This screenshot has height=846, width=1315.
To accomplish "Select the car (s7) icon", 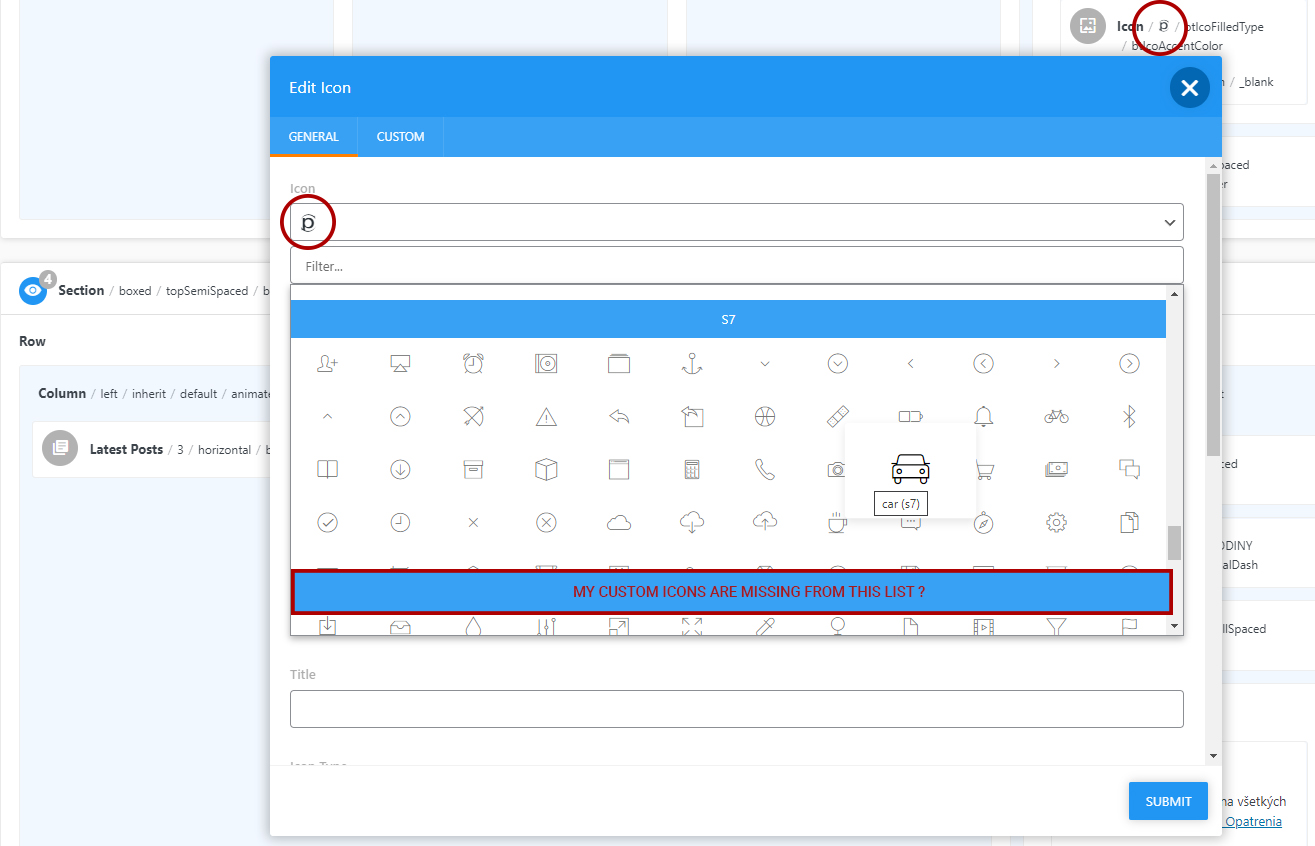I will click(910, 468).
